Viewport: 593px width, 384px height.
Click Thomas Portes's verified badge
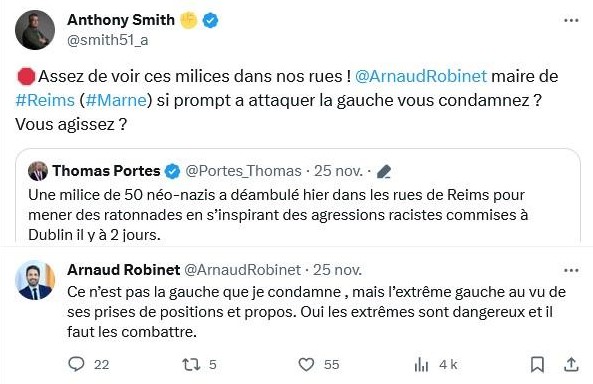[172, 171]
